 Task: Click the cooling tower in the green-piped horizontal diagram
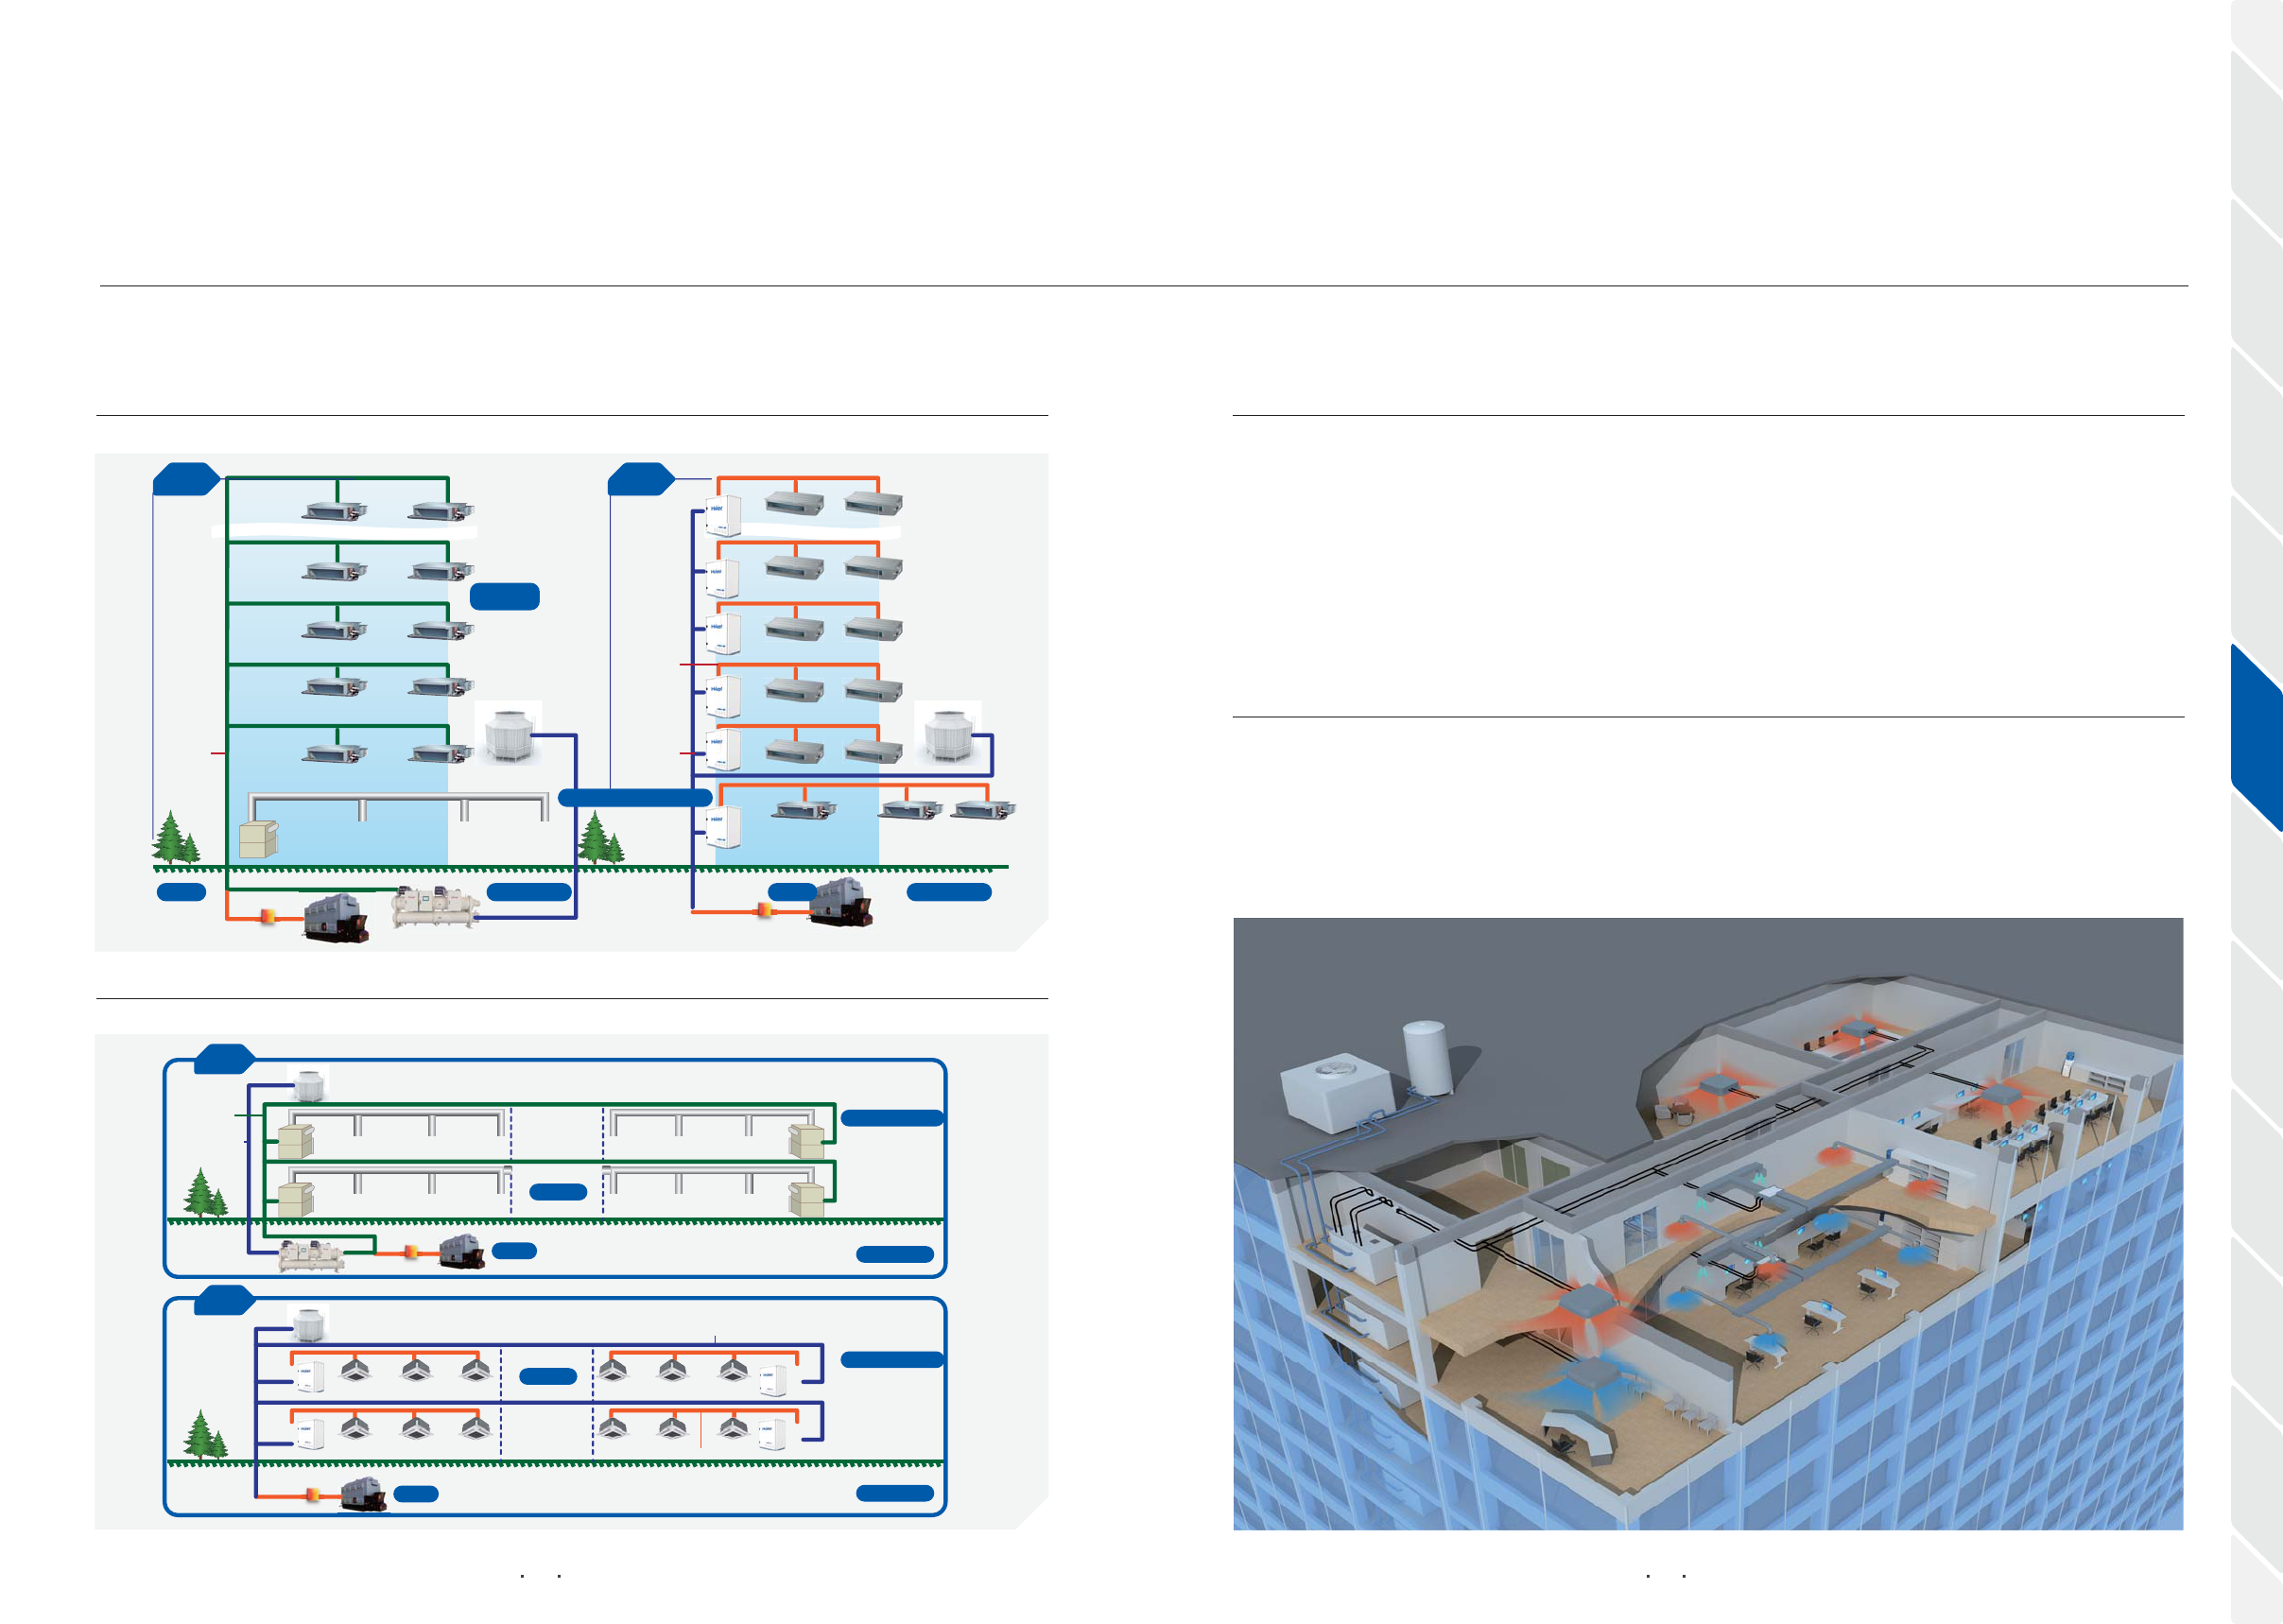pyautogui.click(x=308, y=1082)
